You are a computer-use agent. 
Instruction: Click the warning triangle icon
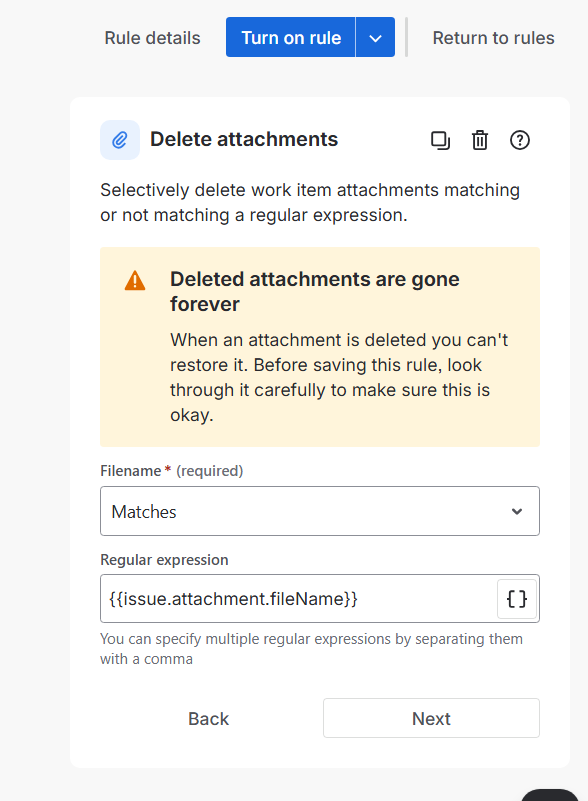pos(134,281)
